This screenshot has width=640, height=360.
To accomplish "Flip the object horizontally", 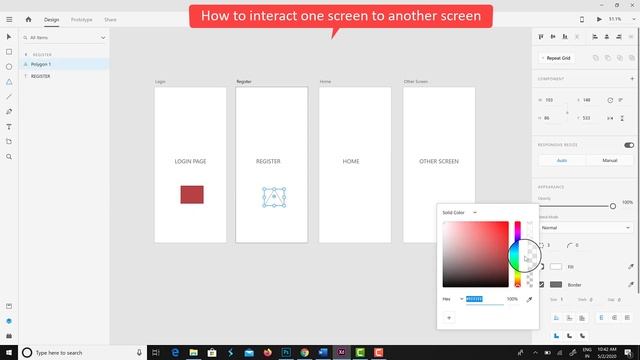I will [610, 118].
